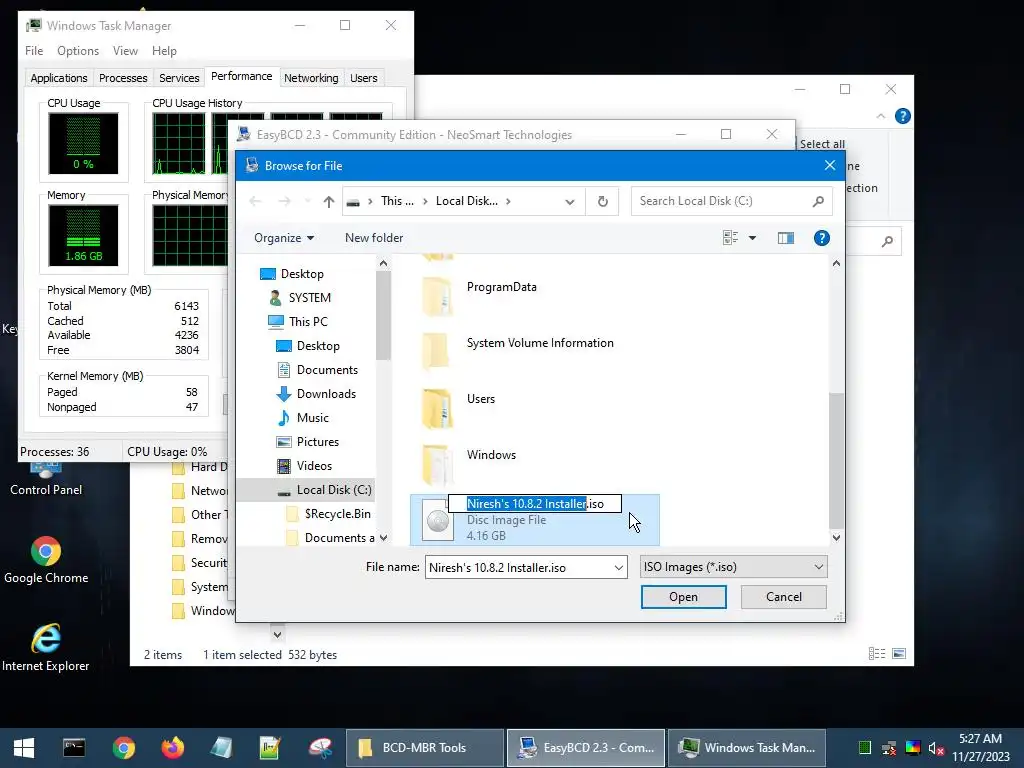Click New folder button
Image resolution: width=1024 pixels, height=768 pixels.
click(x=374, y=238)
